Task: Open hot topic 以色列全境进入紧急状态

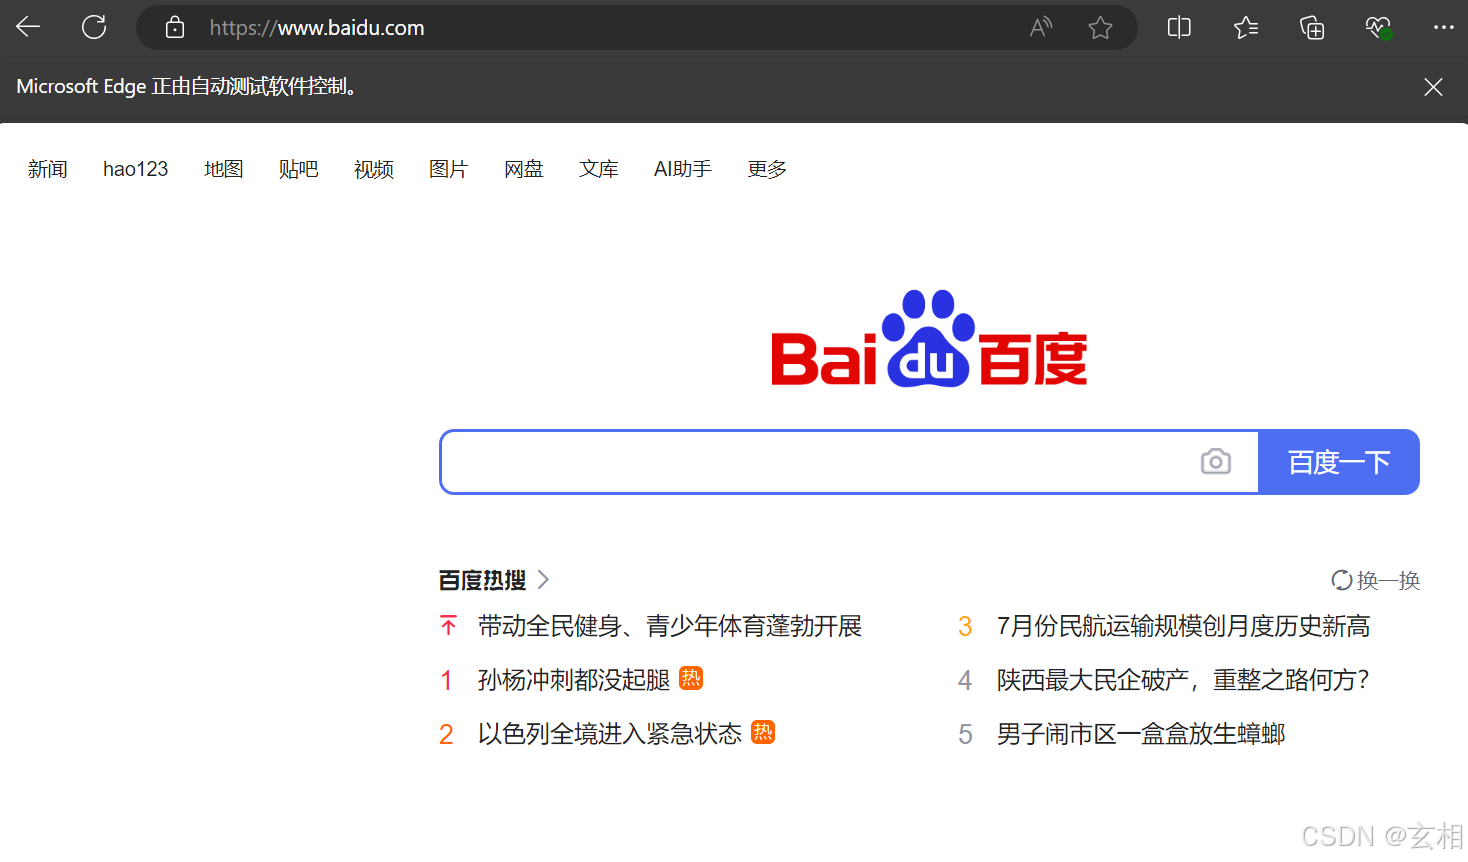Action: 610,734
